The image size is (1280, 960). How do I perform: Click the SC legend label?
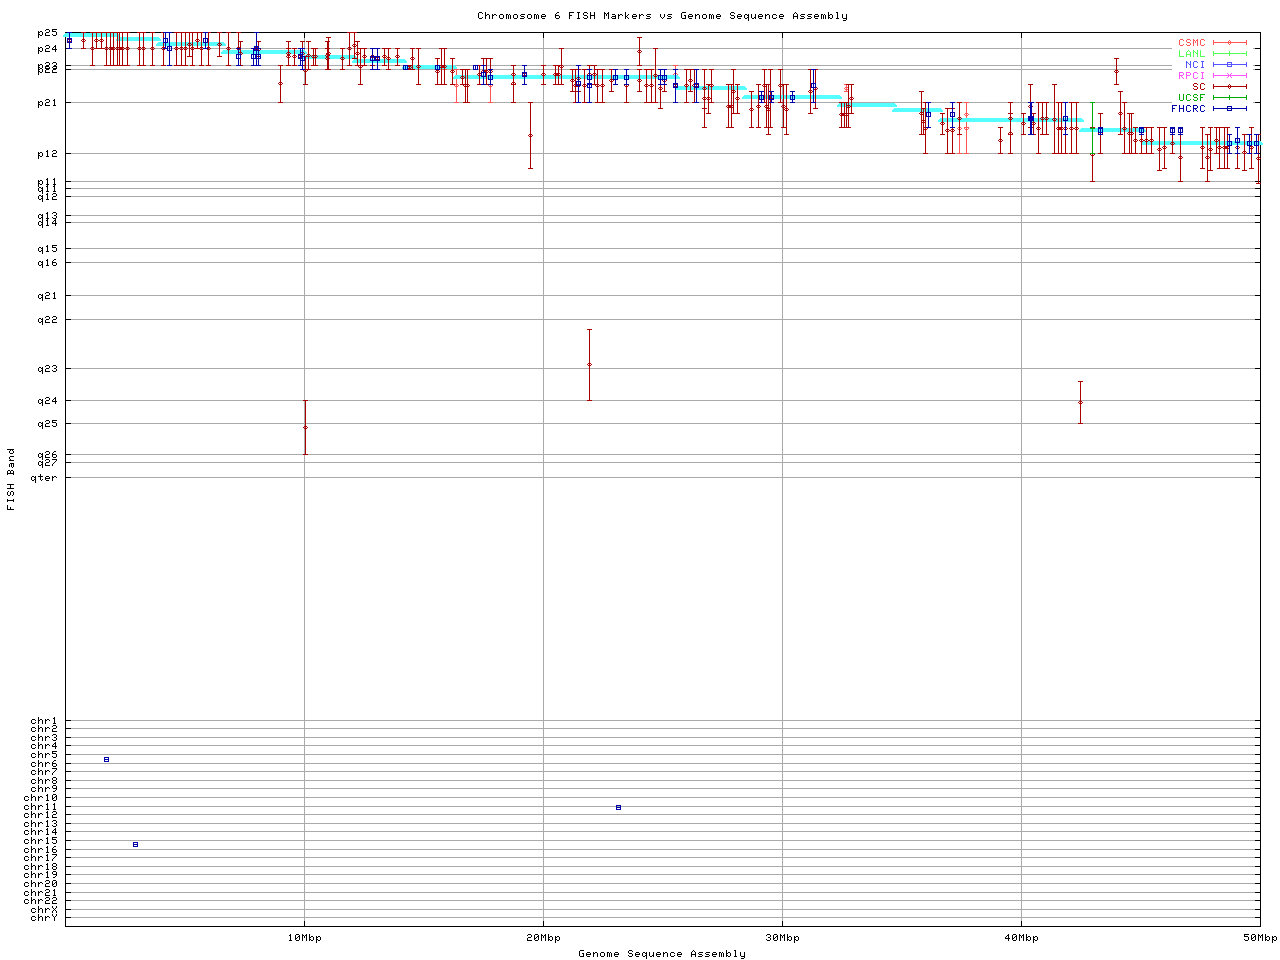point(1198,87)
